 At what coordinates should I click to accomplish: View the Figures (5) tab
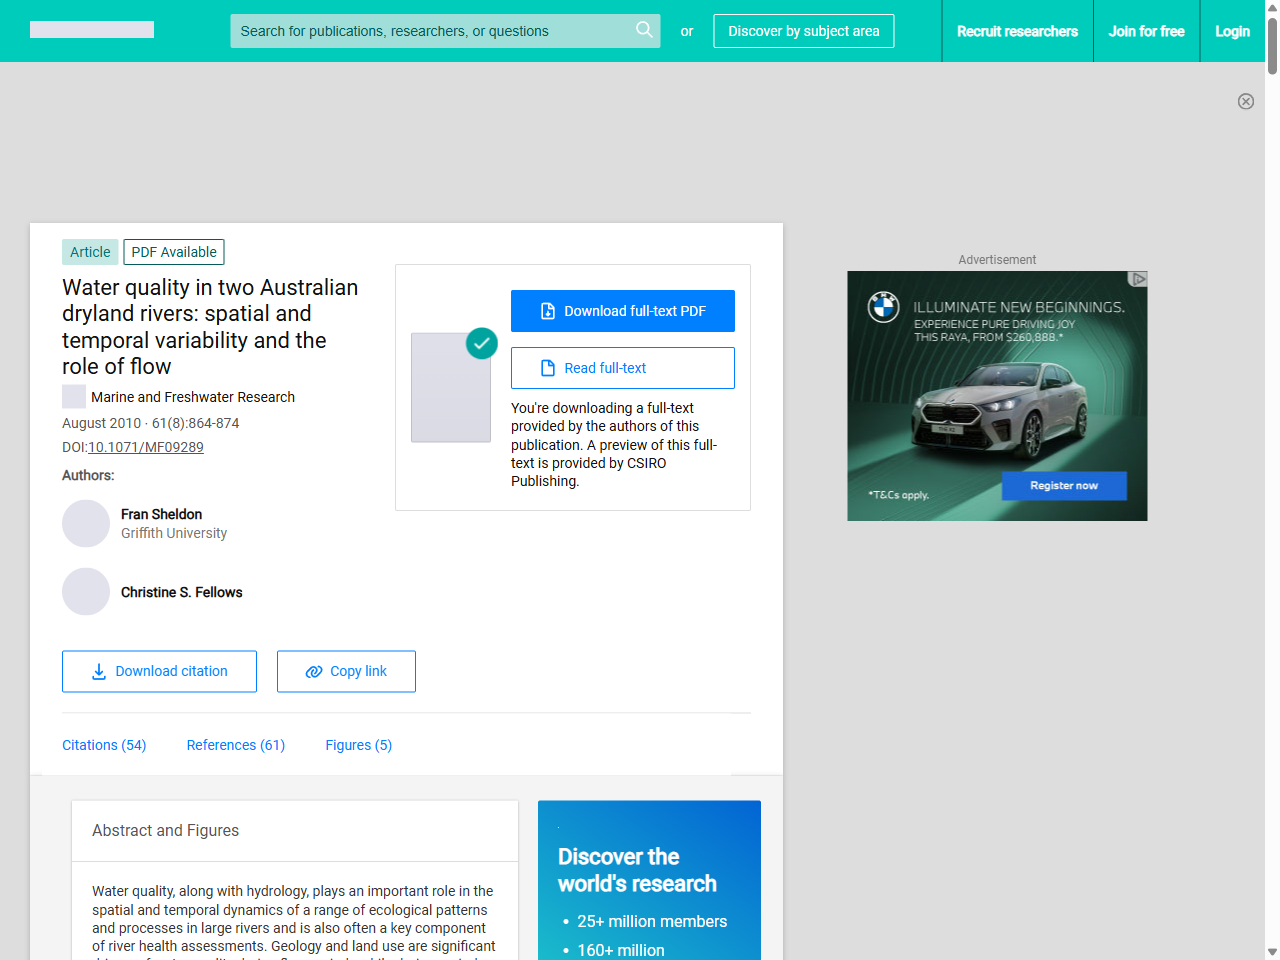358,745
